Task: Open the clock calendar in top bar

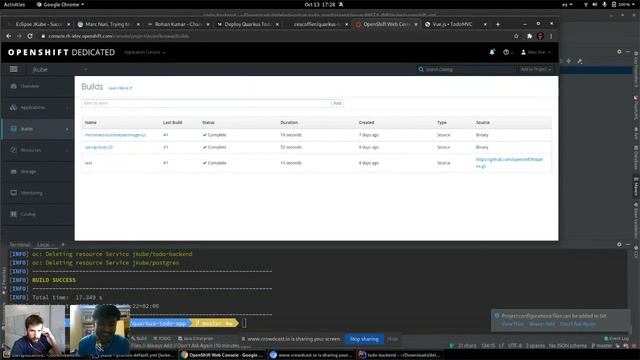Action: click(x=320, y=4)
